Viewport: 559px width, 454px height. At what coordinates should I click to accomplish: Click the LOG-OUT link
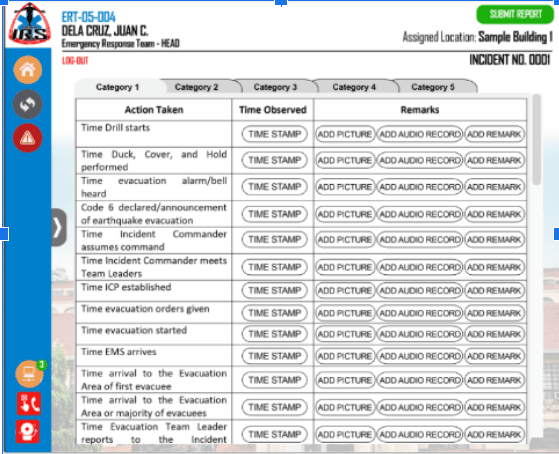pos(75,61)
